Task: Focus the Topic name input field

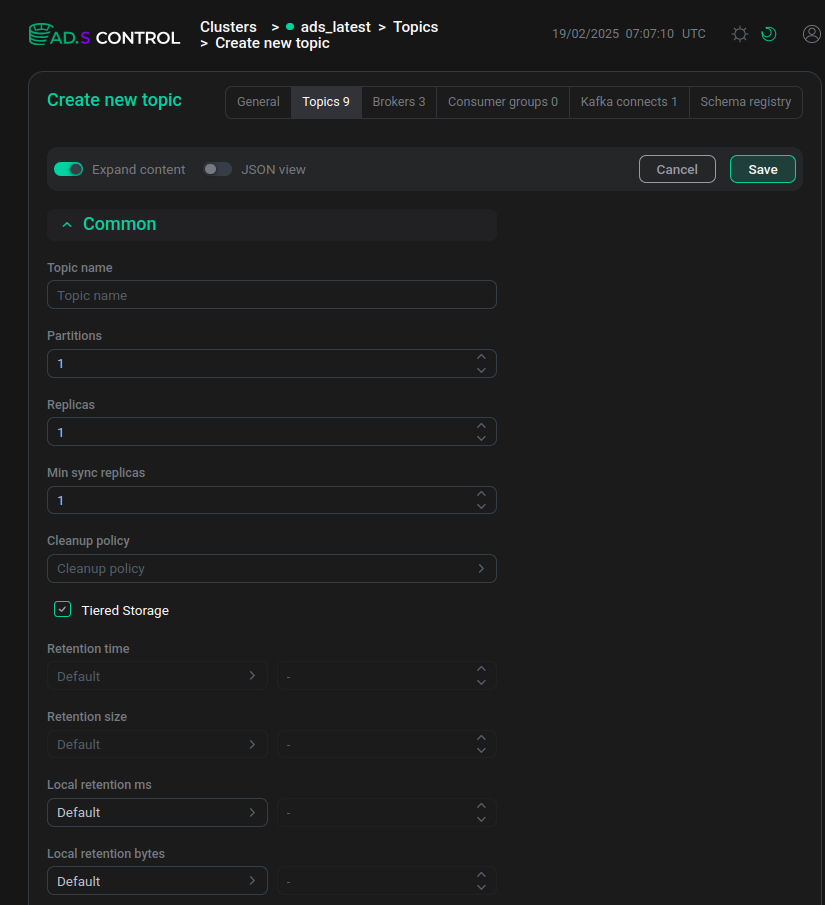Action: (x=272, y=295)
